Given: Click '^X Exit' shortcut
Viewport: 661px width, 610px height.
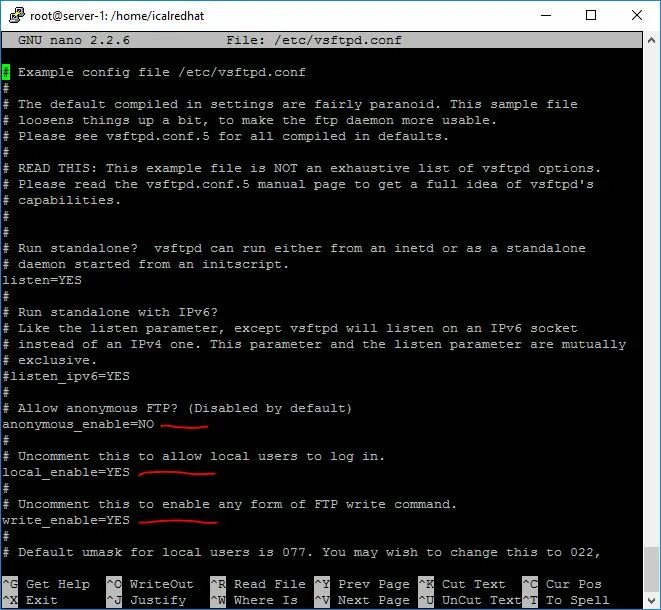Looking at the screenshot, I should [x=30, y=600].
